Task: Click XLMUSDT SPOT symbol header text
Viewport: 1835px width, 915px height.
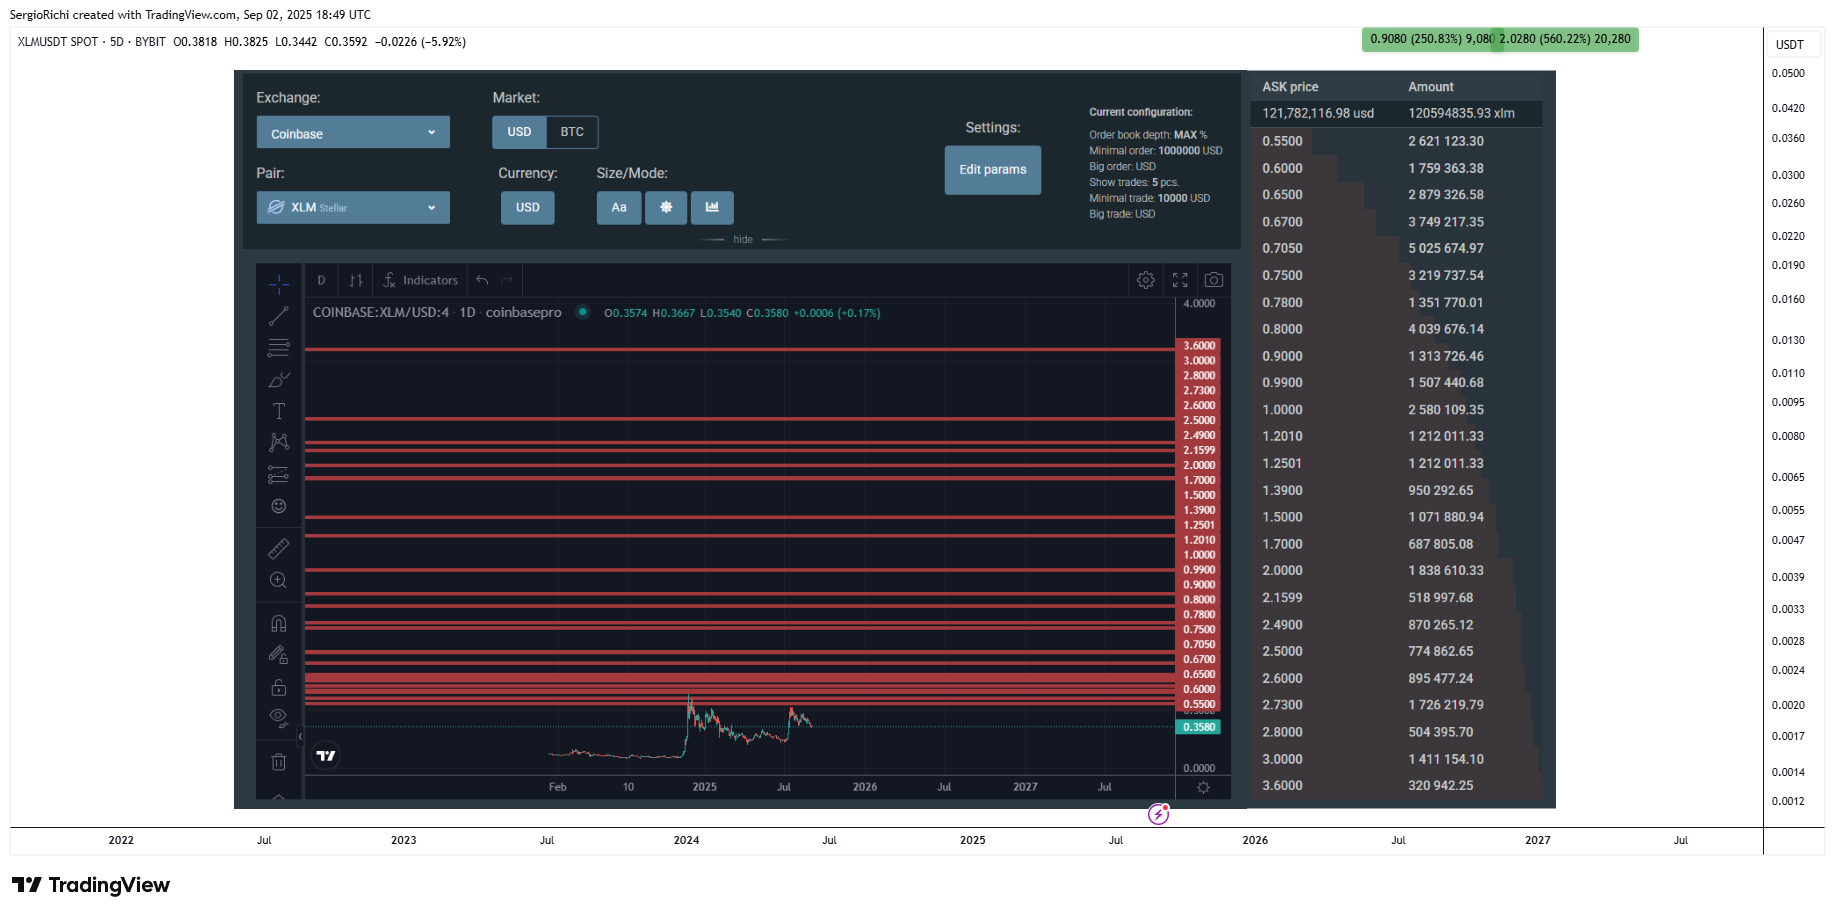Action: click(58, 42)
